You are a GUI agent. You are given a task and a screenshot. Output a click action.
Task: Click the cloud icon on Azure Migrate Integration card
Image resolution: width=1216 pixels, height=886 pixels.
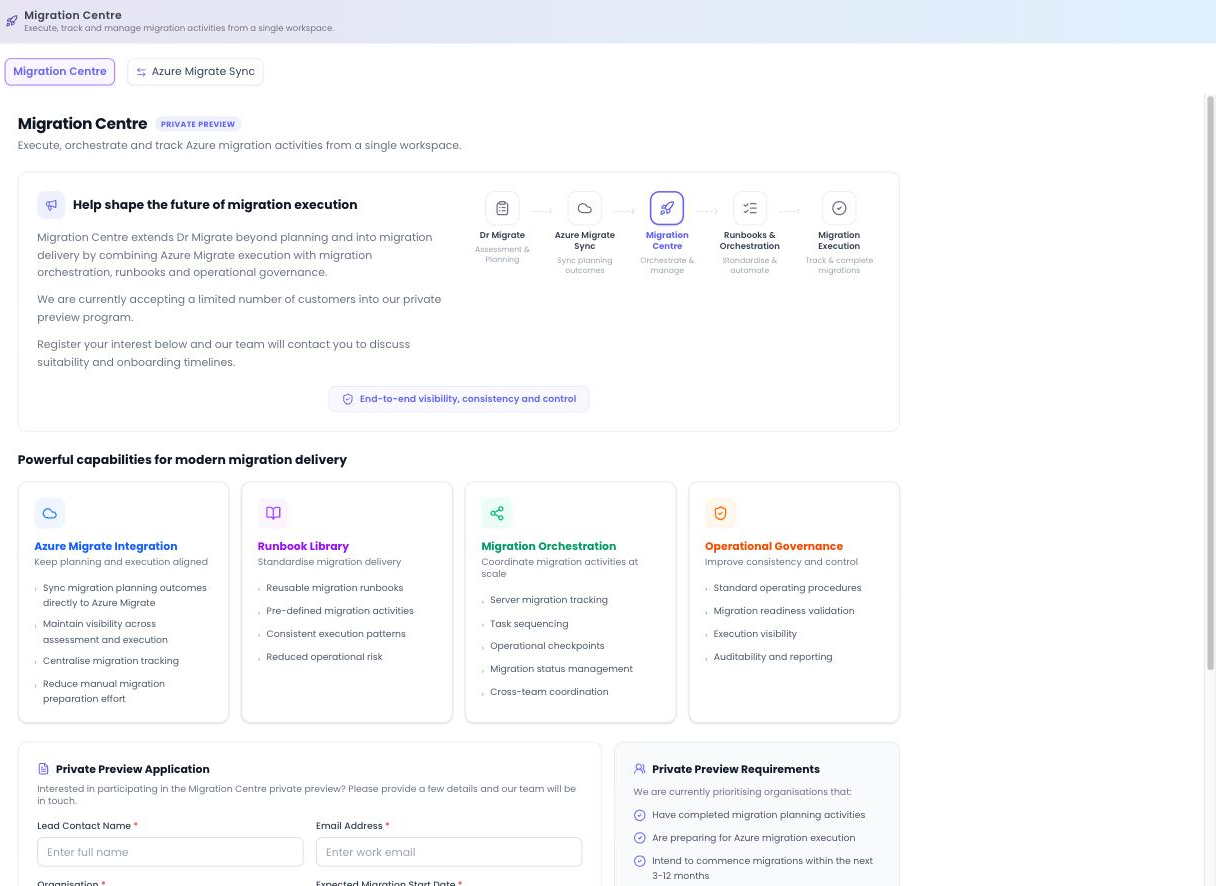pyautogui.click(x=50, y=513)
